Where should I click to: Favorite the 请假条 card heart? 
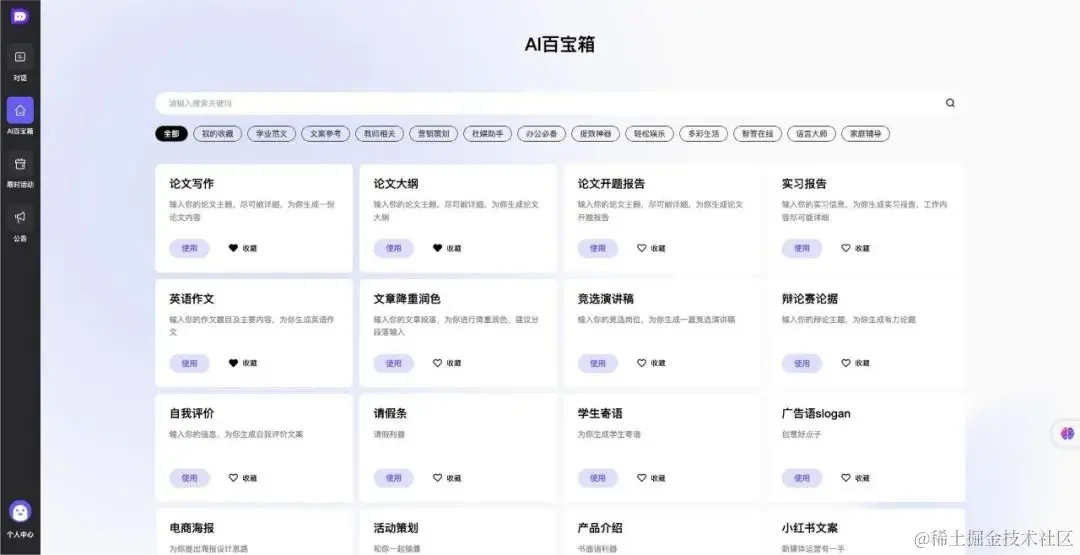437,478
